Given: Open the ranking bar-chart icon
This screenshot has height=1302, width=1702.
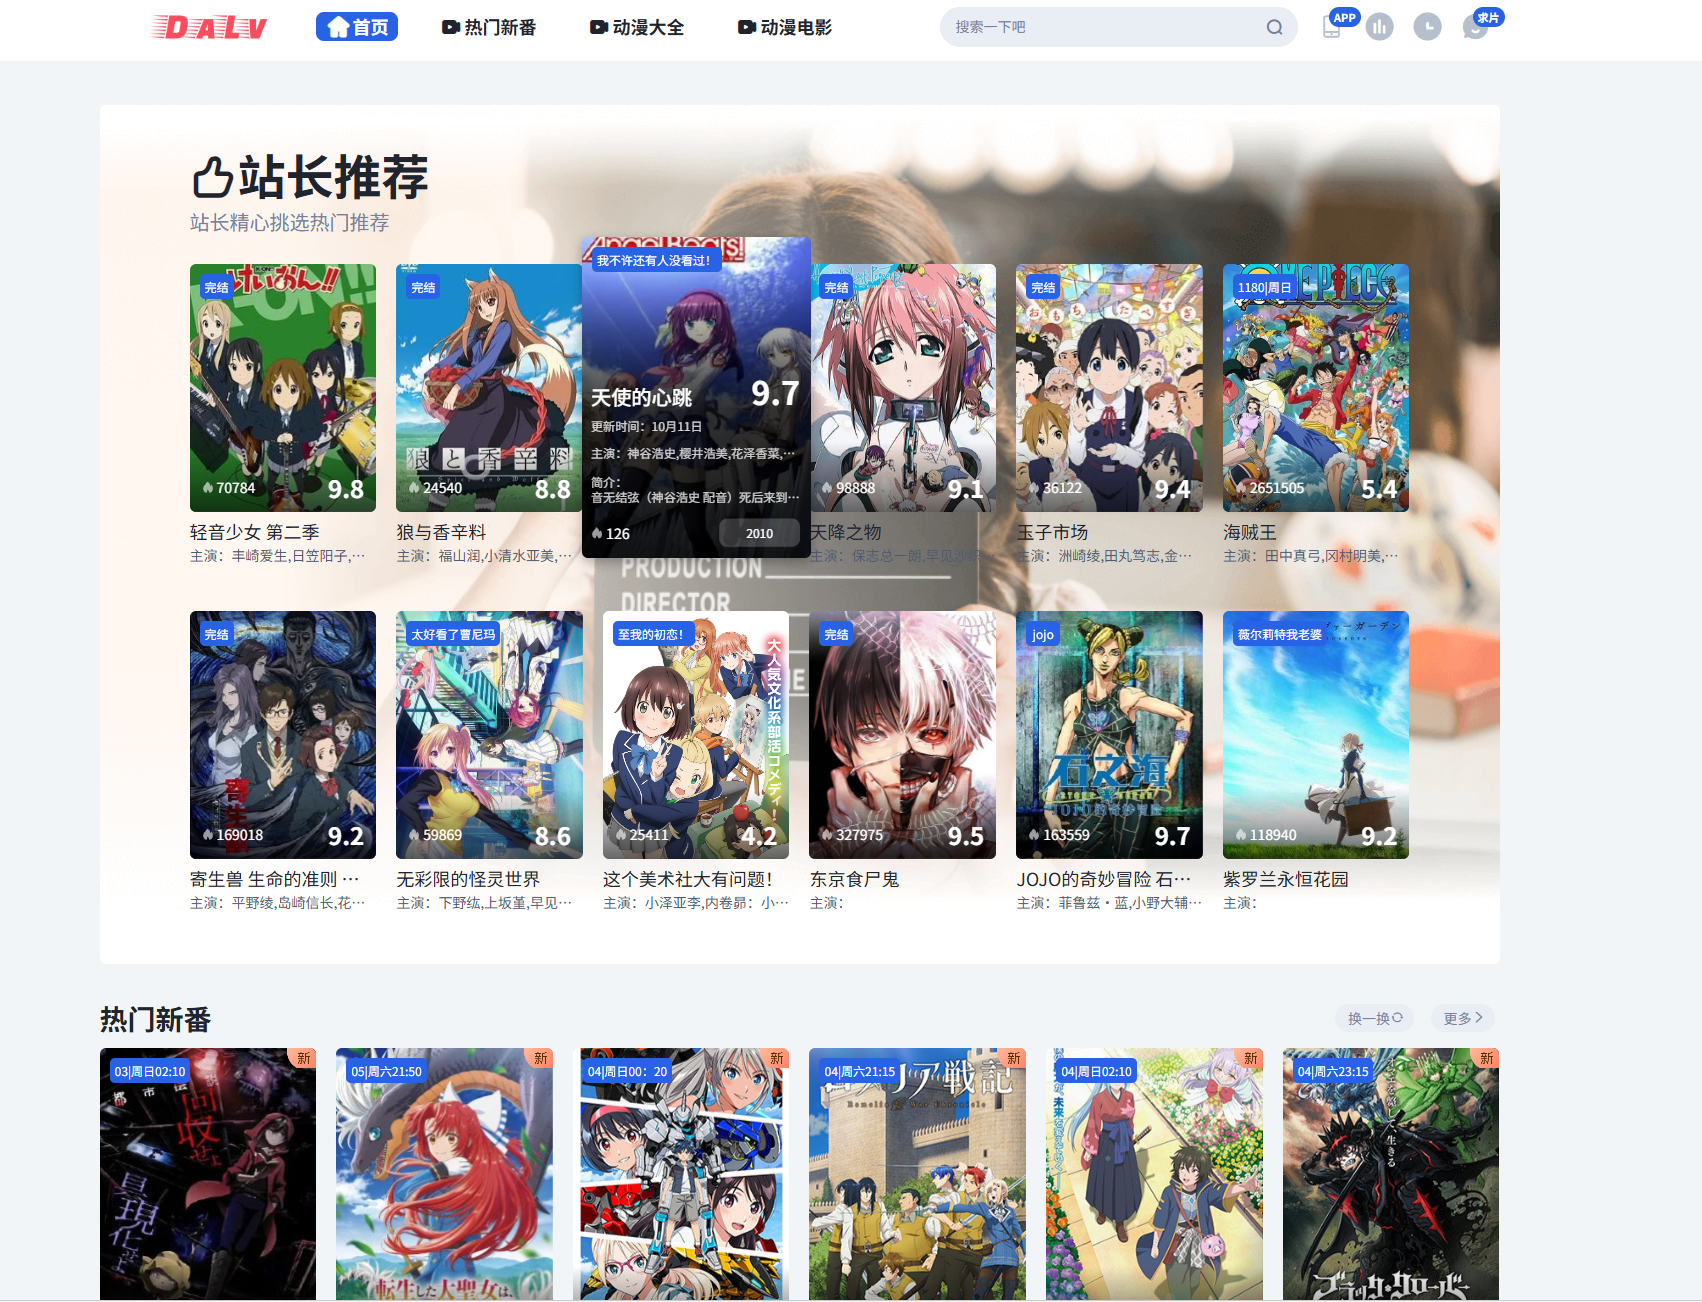Looking at the screenshot, I should pos(1380,27).
